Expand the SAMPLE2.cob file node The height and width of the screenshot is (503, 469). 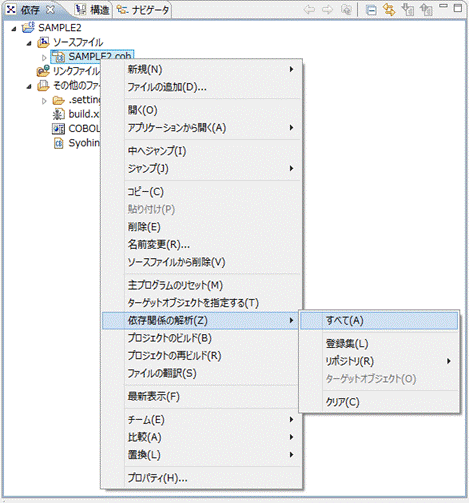(44, 58)
